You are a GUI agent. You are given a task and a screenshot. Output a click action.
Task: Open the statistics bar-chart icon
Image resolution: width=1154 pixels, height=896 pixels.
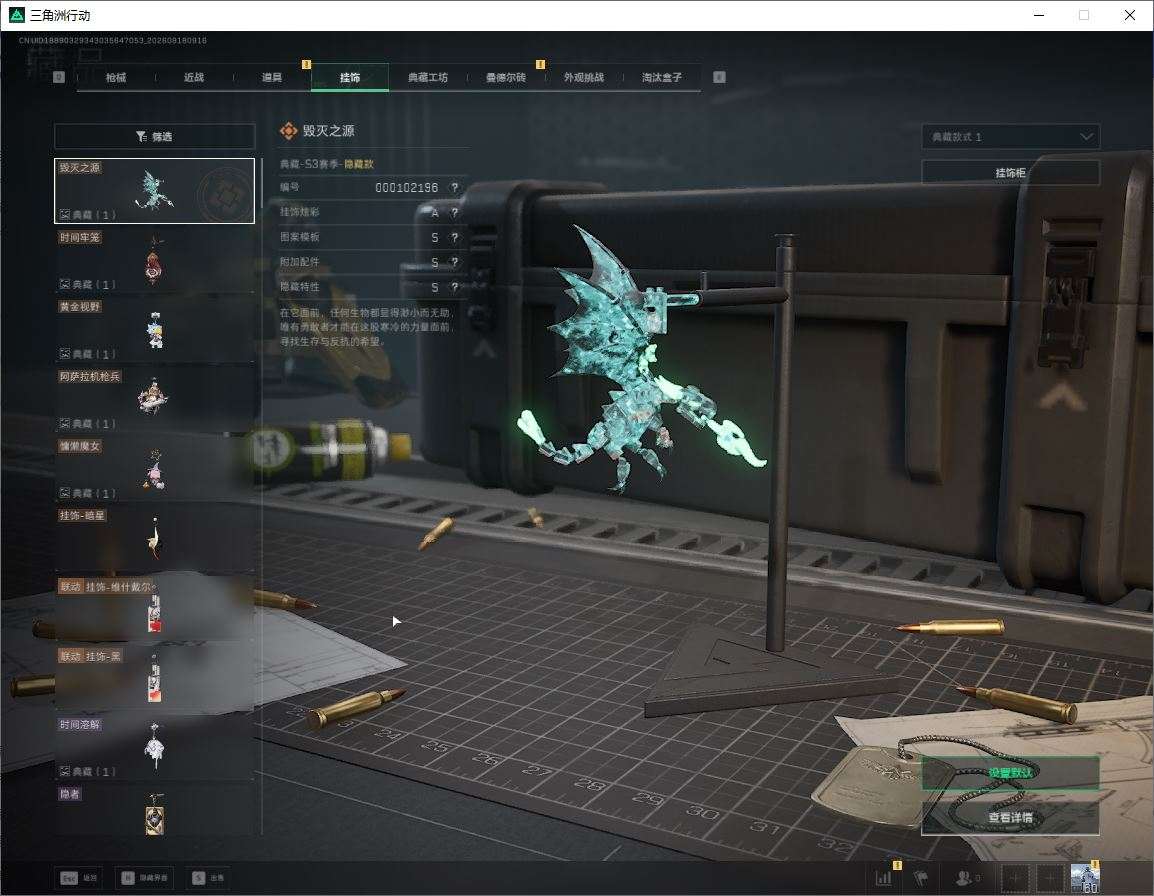click(884, 878)
